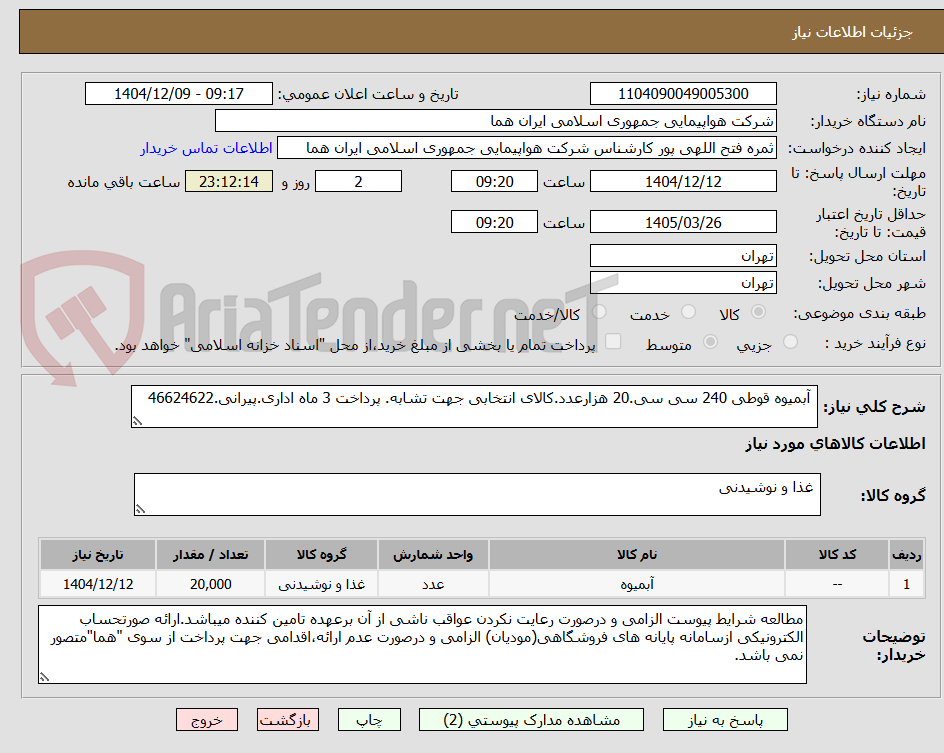Image resolution: width=944 pixels, height=753 pixels.
Task: Grab the resize handle of the goods group box
Action: point(140,509)
